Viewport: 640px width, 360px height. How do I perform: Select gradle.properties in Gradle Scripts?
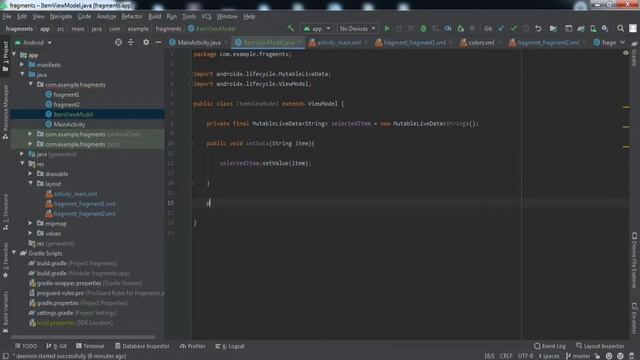tap(78, 303)
